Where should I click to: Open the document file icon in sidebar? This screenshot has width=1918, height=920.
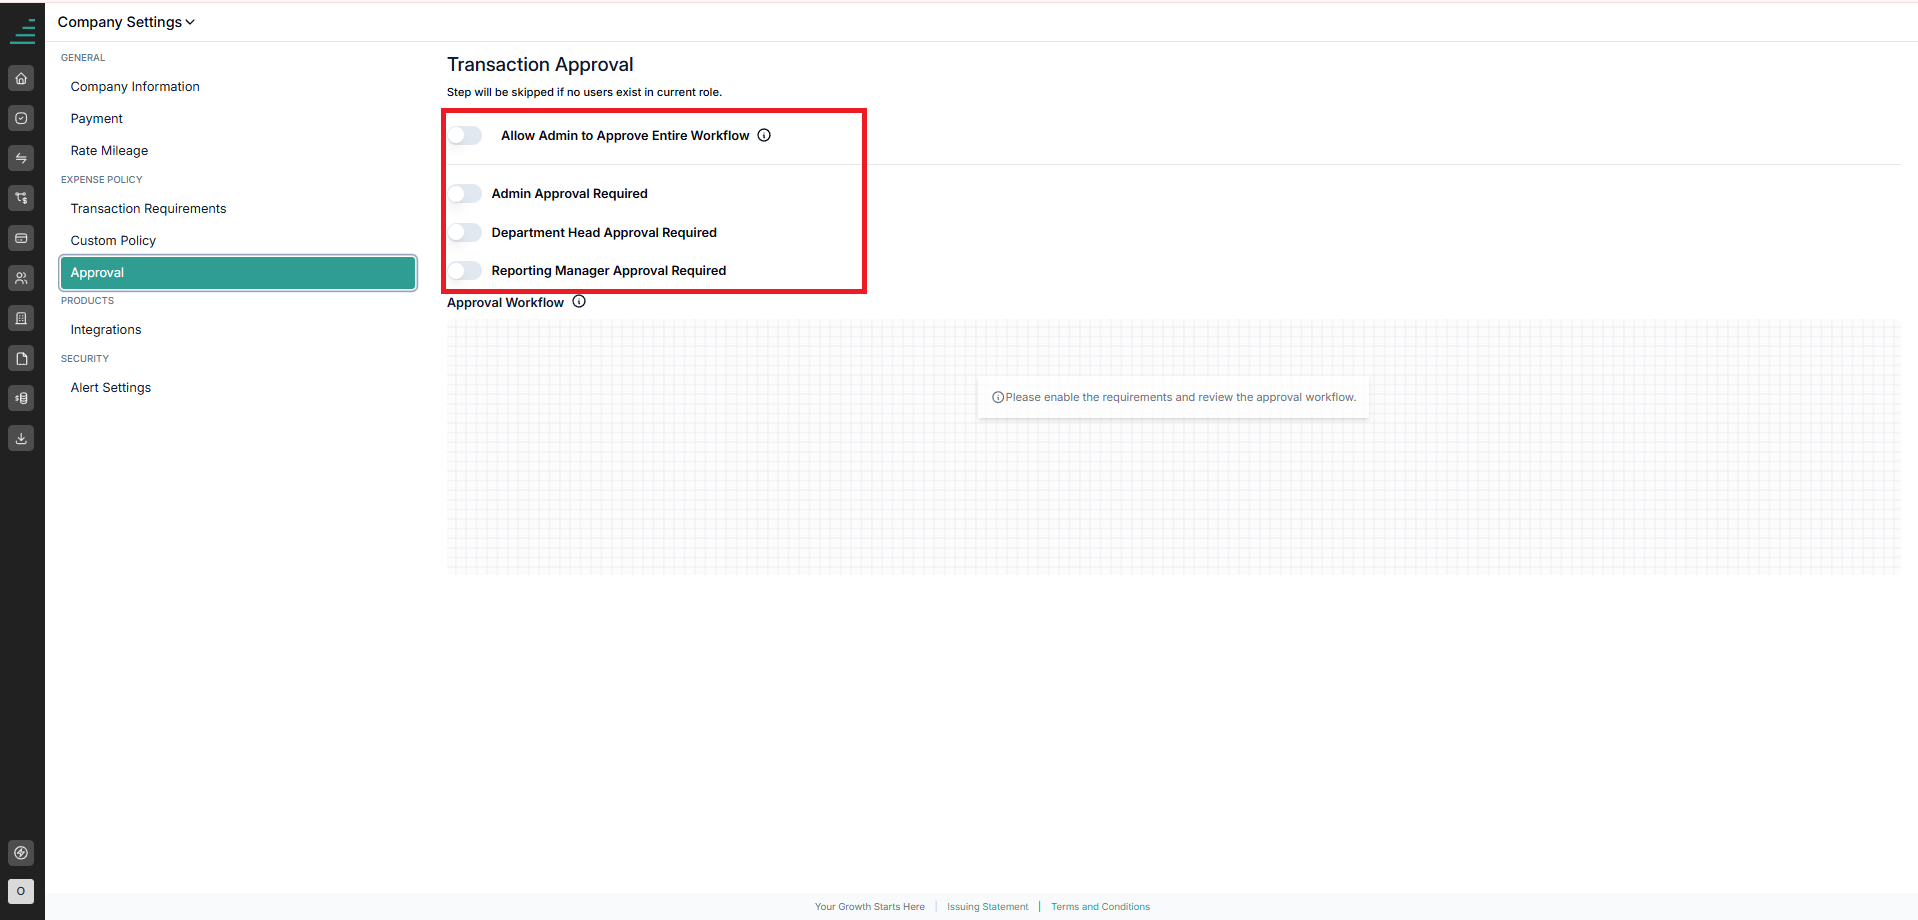coord(21,358)
